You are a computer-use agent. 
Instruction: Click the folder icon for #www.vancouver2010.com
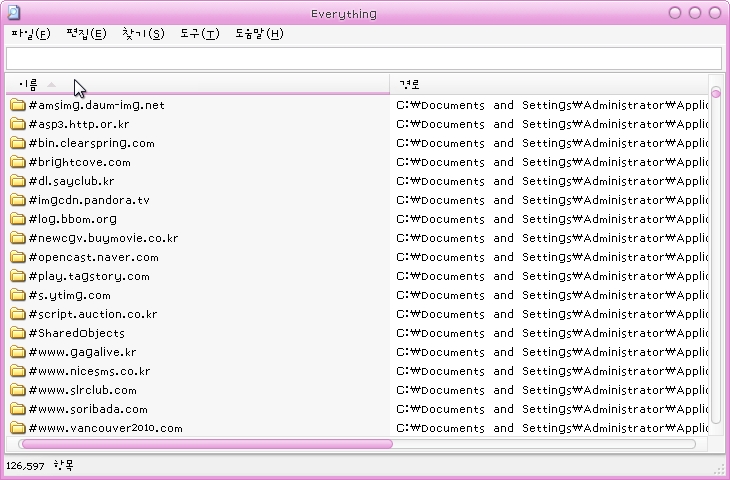[18, 428]
